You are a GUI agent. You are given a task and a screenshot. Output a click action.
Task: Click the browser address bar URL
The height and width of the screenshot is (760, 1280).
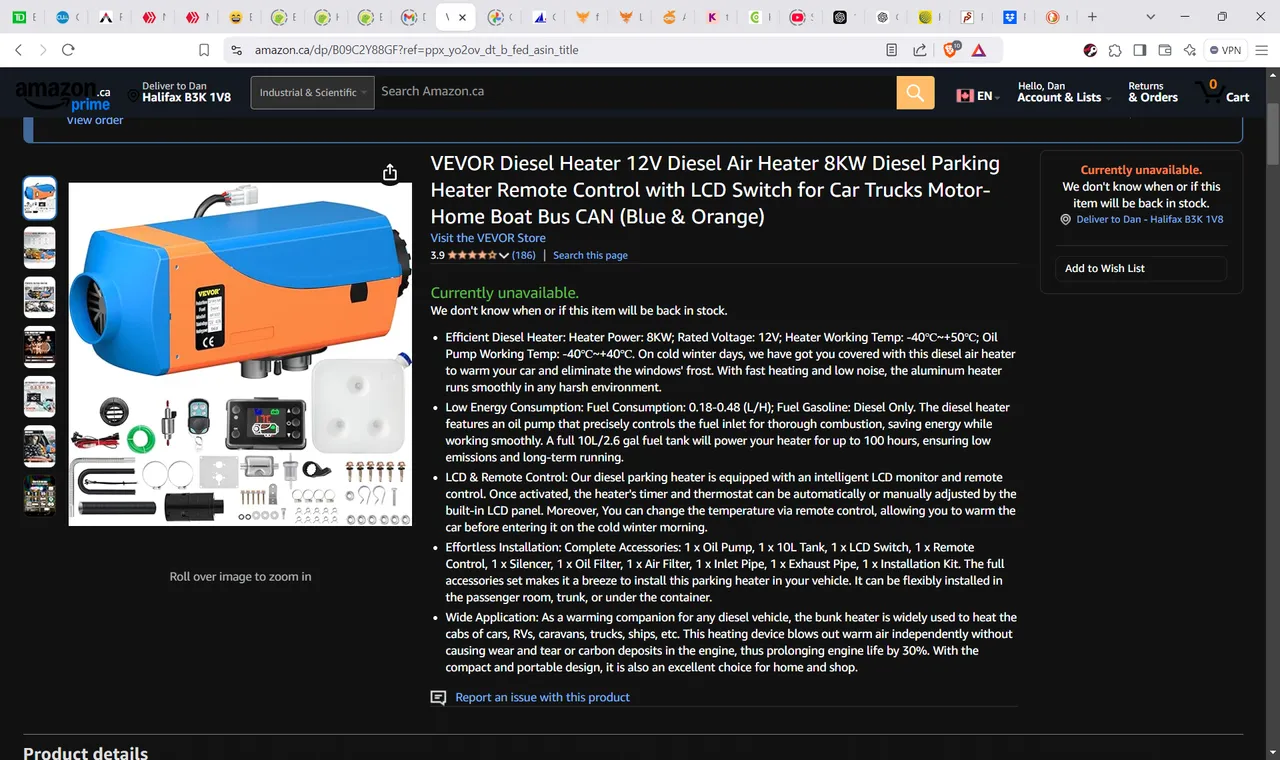pos(416,50)
